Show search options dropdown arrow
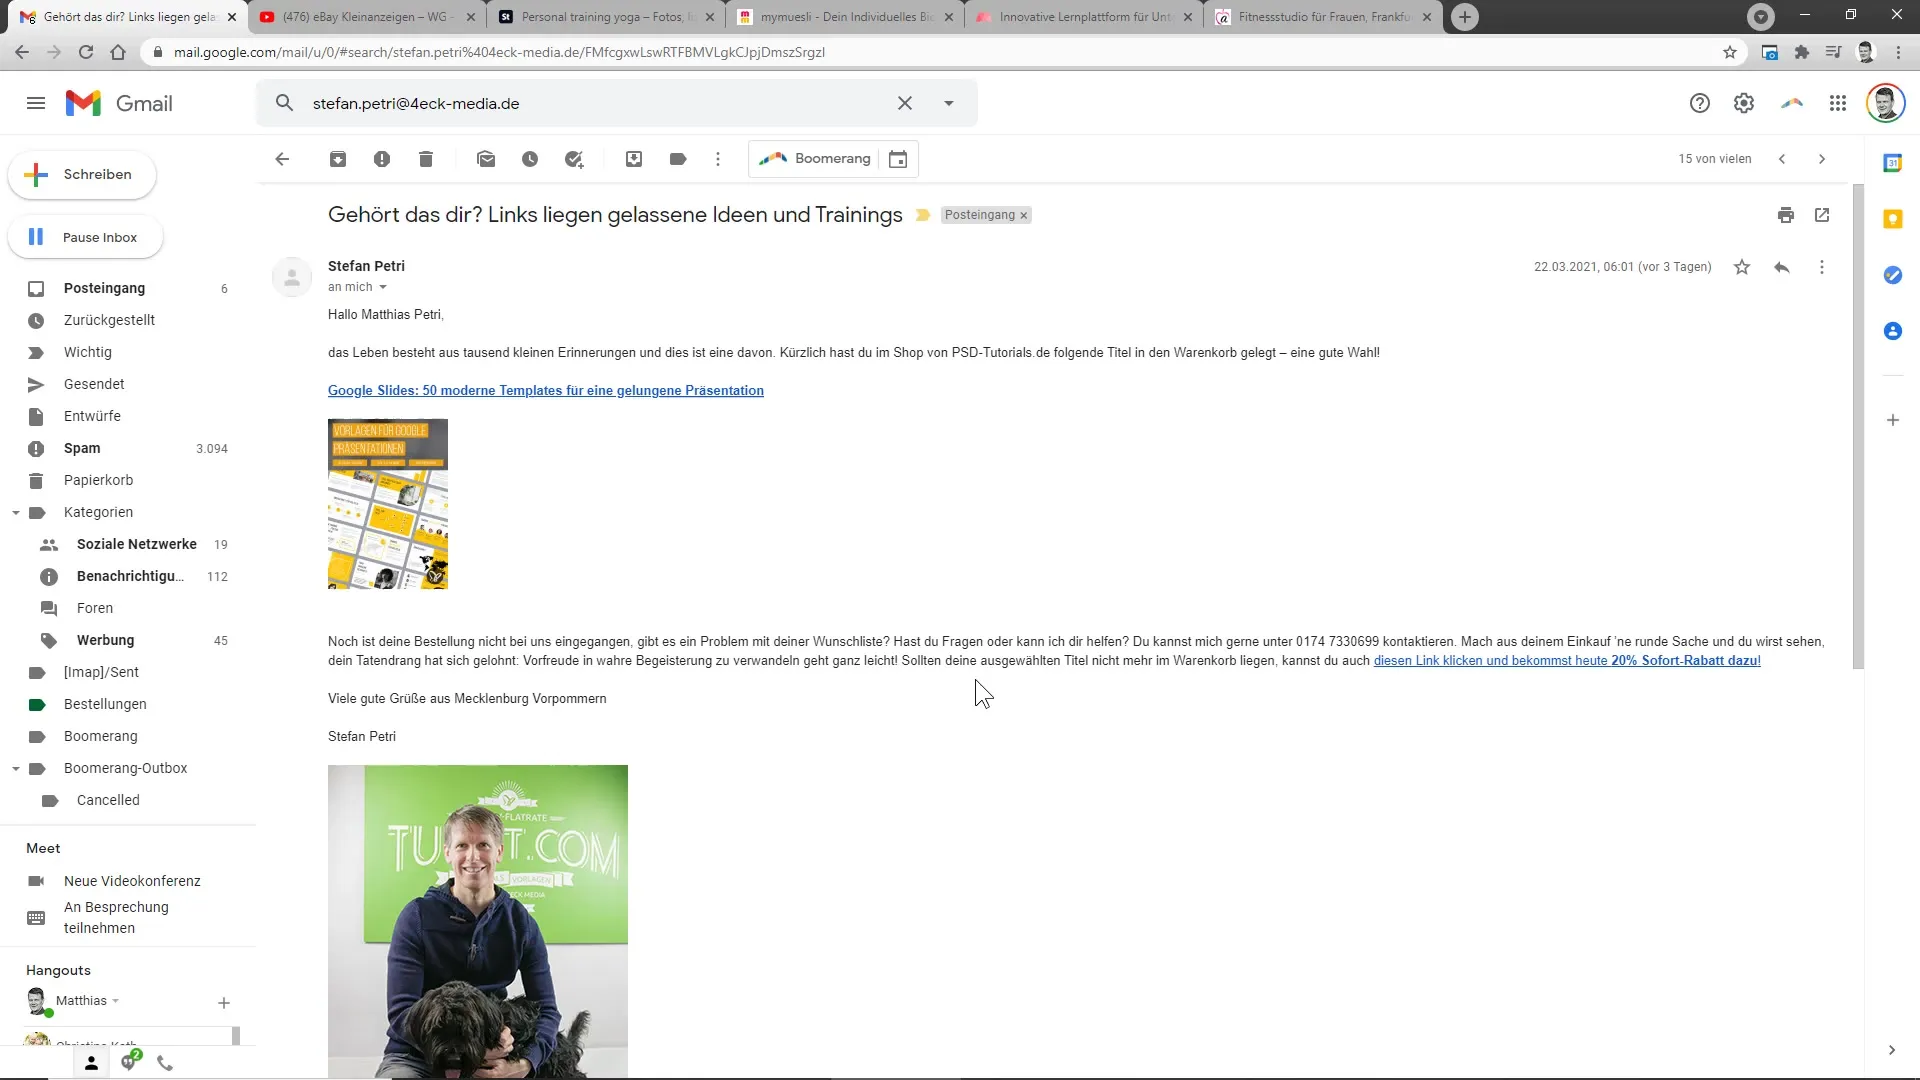 [x=949, y=103]
